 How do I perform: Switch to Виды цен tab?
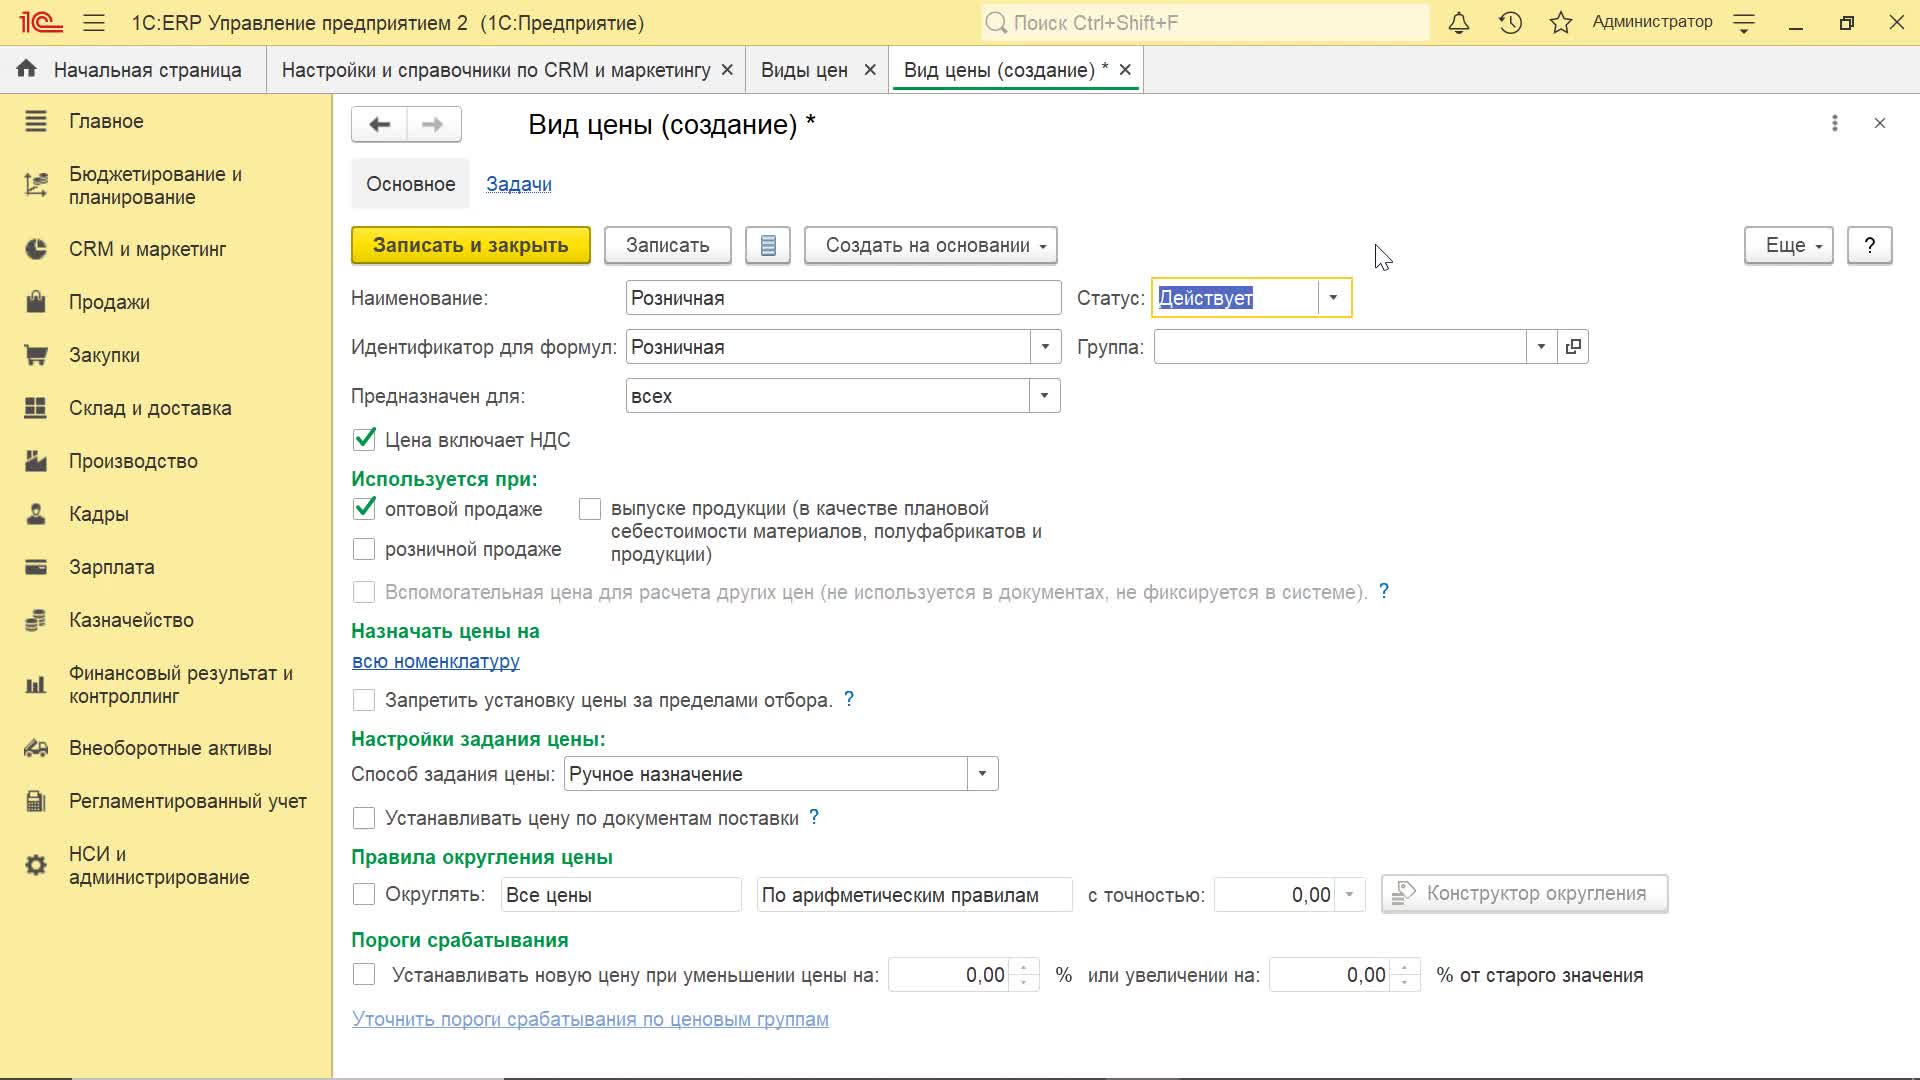click(x=804, y=70)
